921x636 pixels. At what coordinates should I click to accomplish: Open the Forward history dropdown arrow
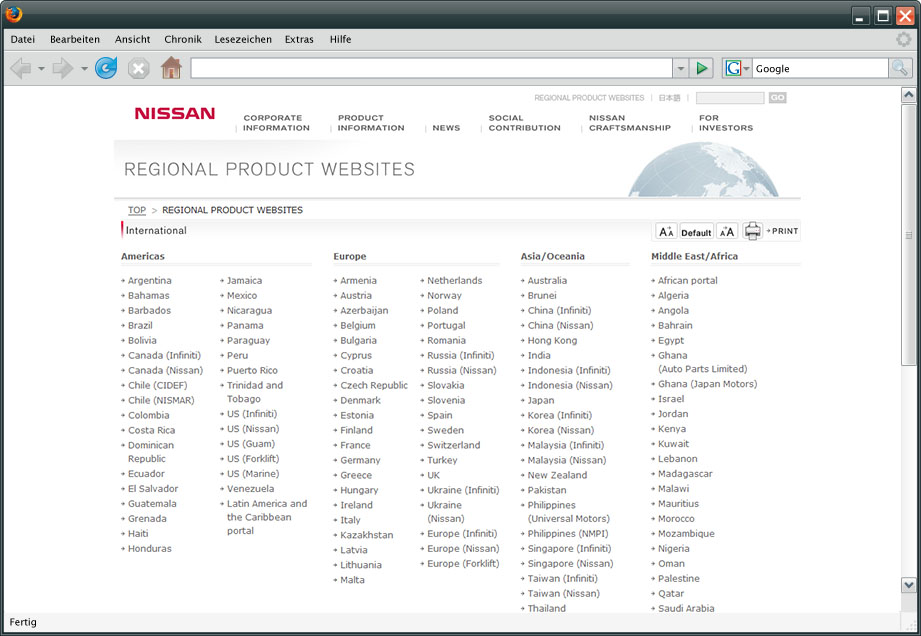tap(84, 69)
